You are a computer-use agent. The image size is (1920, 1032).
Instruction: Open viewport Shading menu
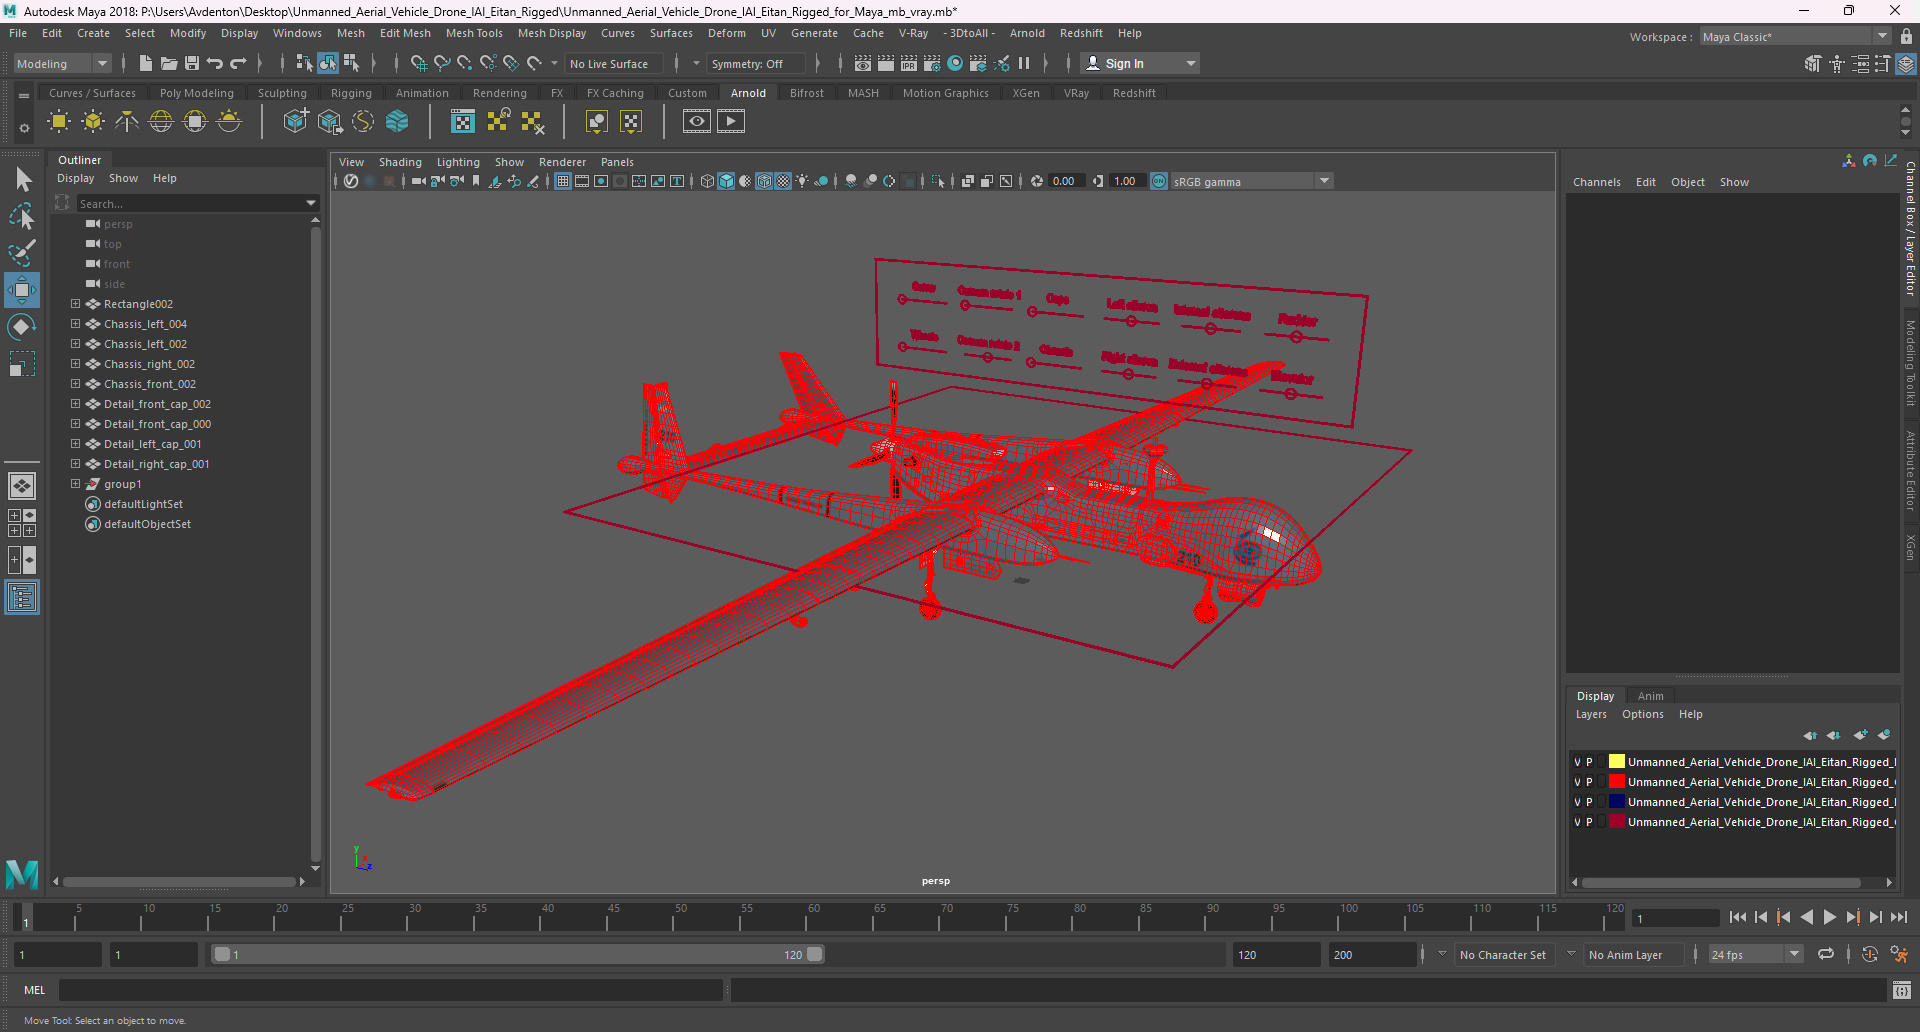click(x=400, y=162)
